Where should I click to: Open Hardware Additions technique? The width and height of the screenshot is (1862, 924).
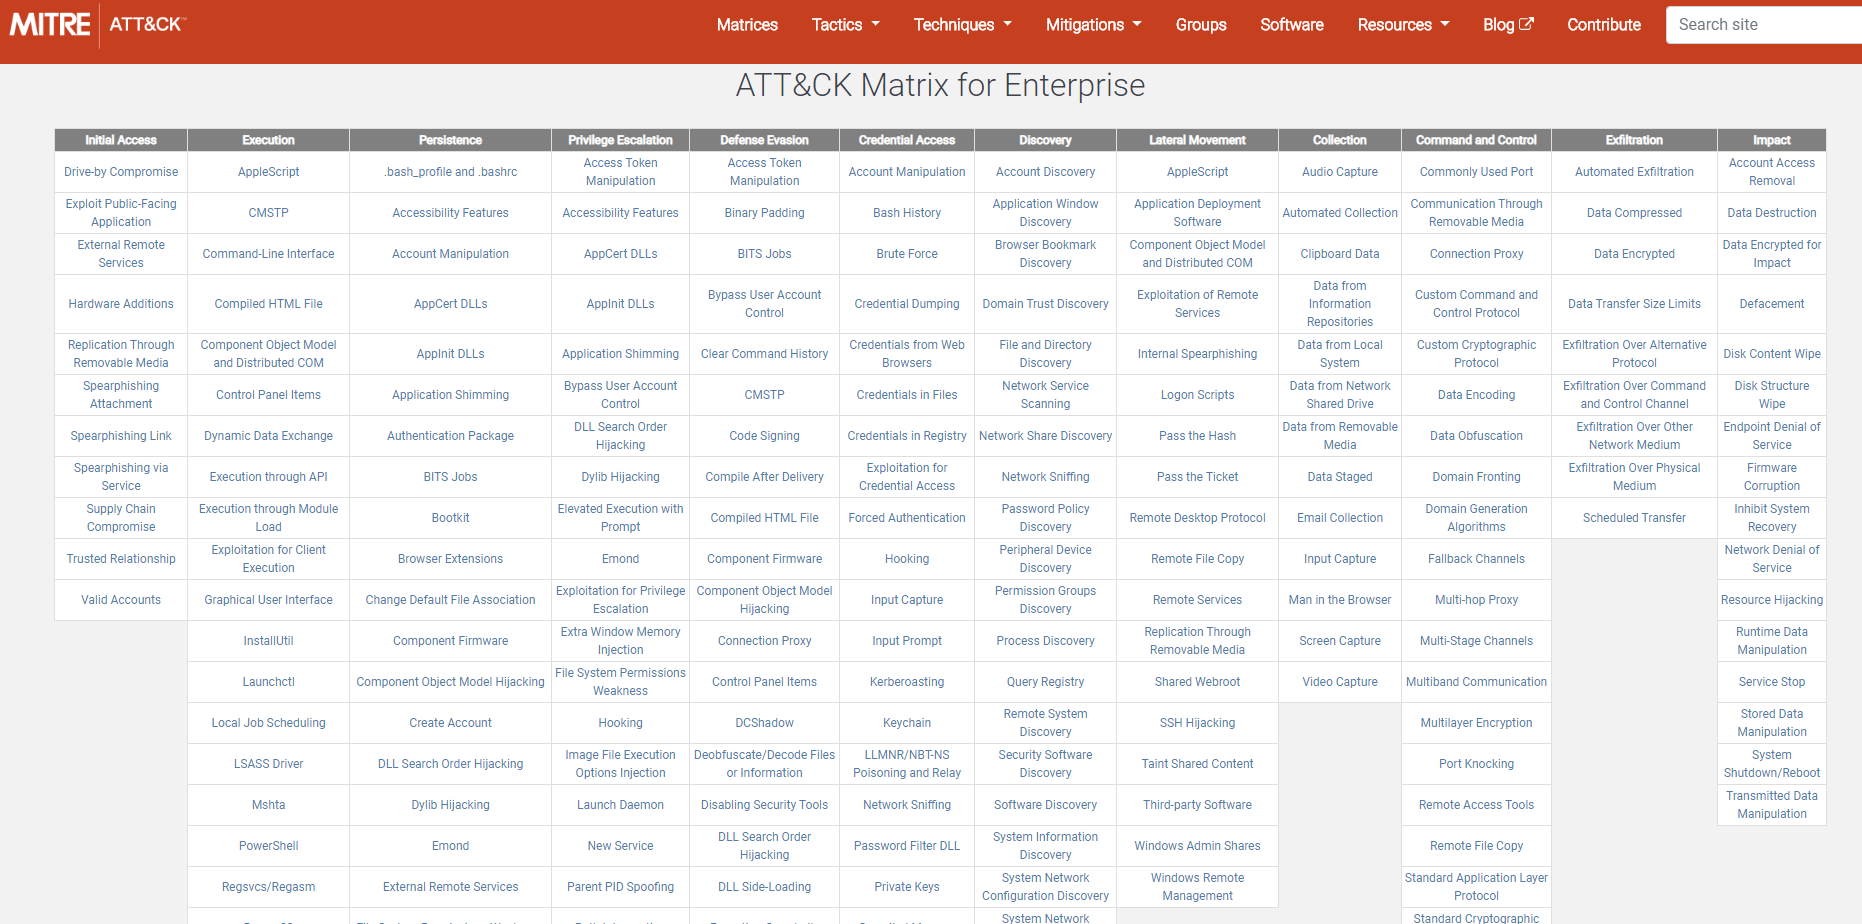pyautogui.click(x=121, y=304)
